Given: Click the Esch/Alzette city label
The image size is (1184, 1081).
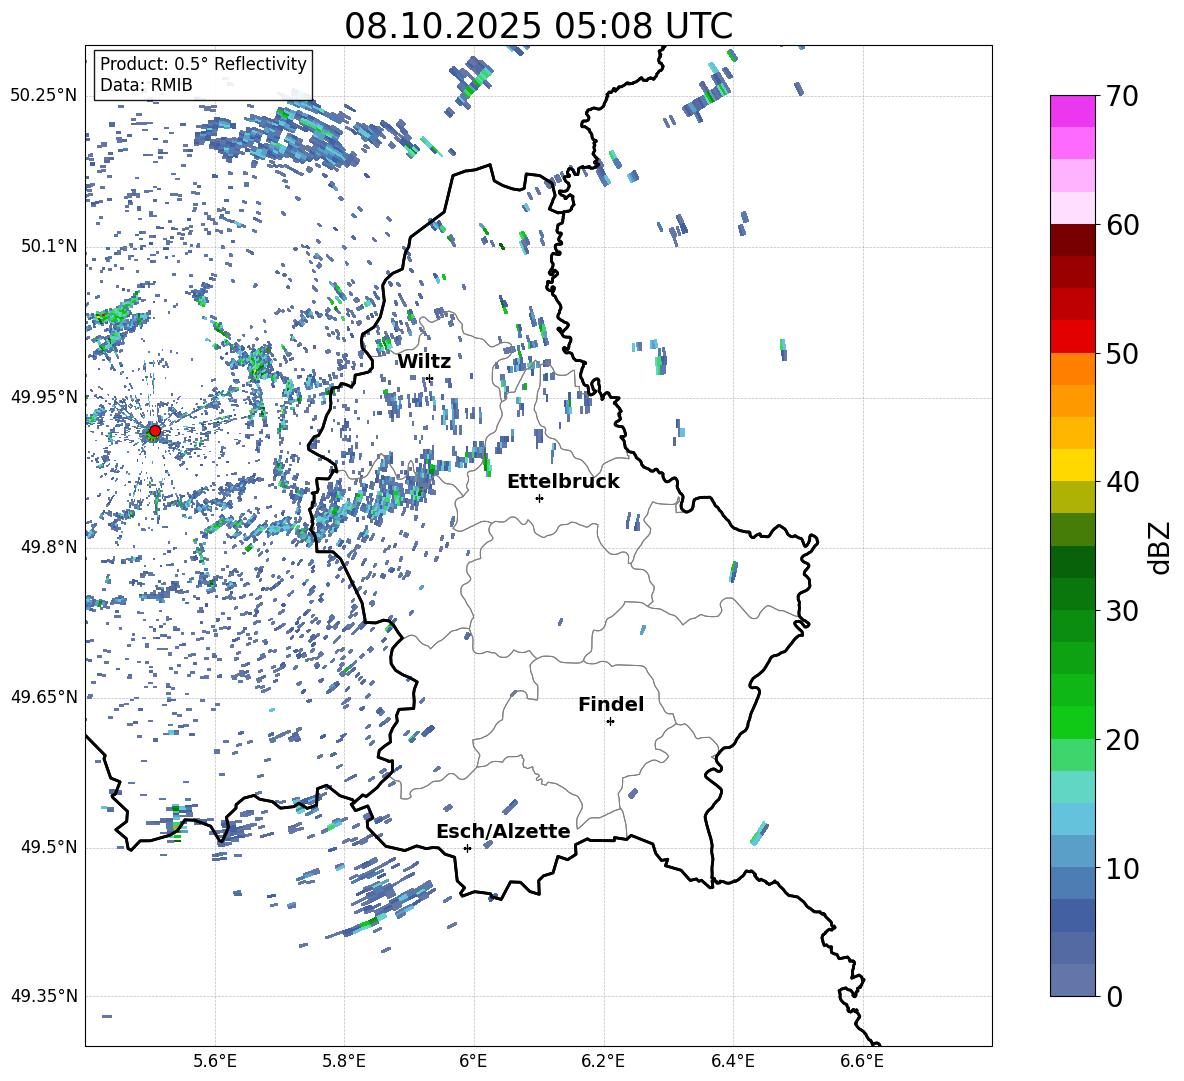Looking at the screenshot, I should click(503, 832).
